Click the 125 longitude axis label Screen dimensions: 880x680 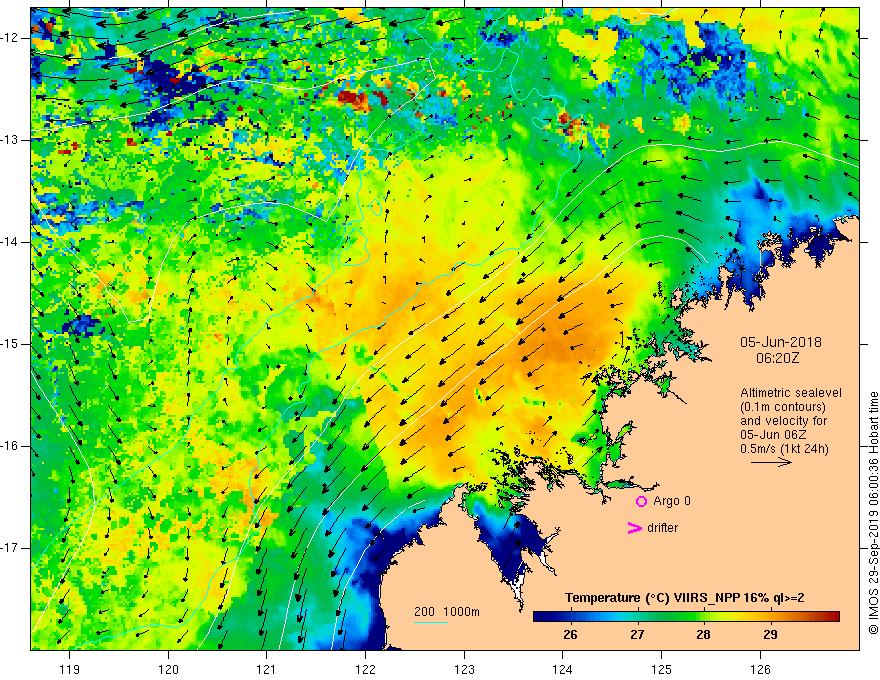pos(661,669)
